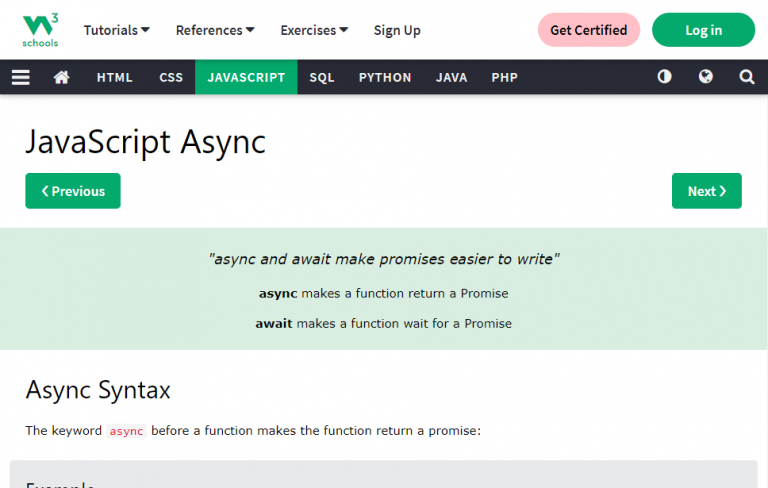This screenshot has width=768, height=488.
Task: Switch to the PYTHON tab
Action: click(x=385, y=77)
